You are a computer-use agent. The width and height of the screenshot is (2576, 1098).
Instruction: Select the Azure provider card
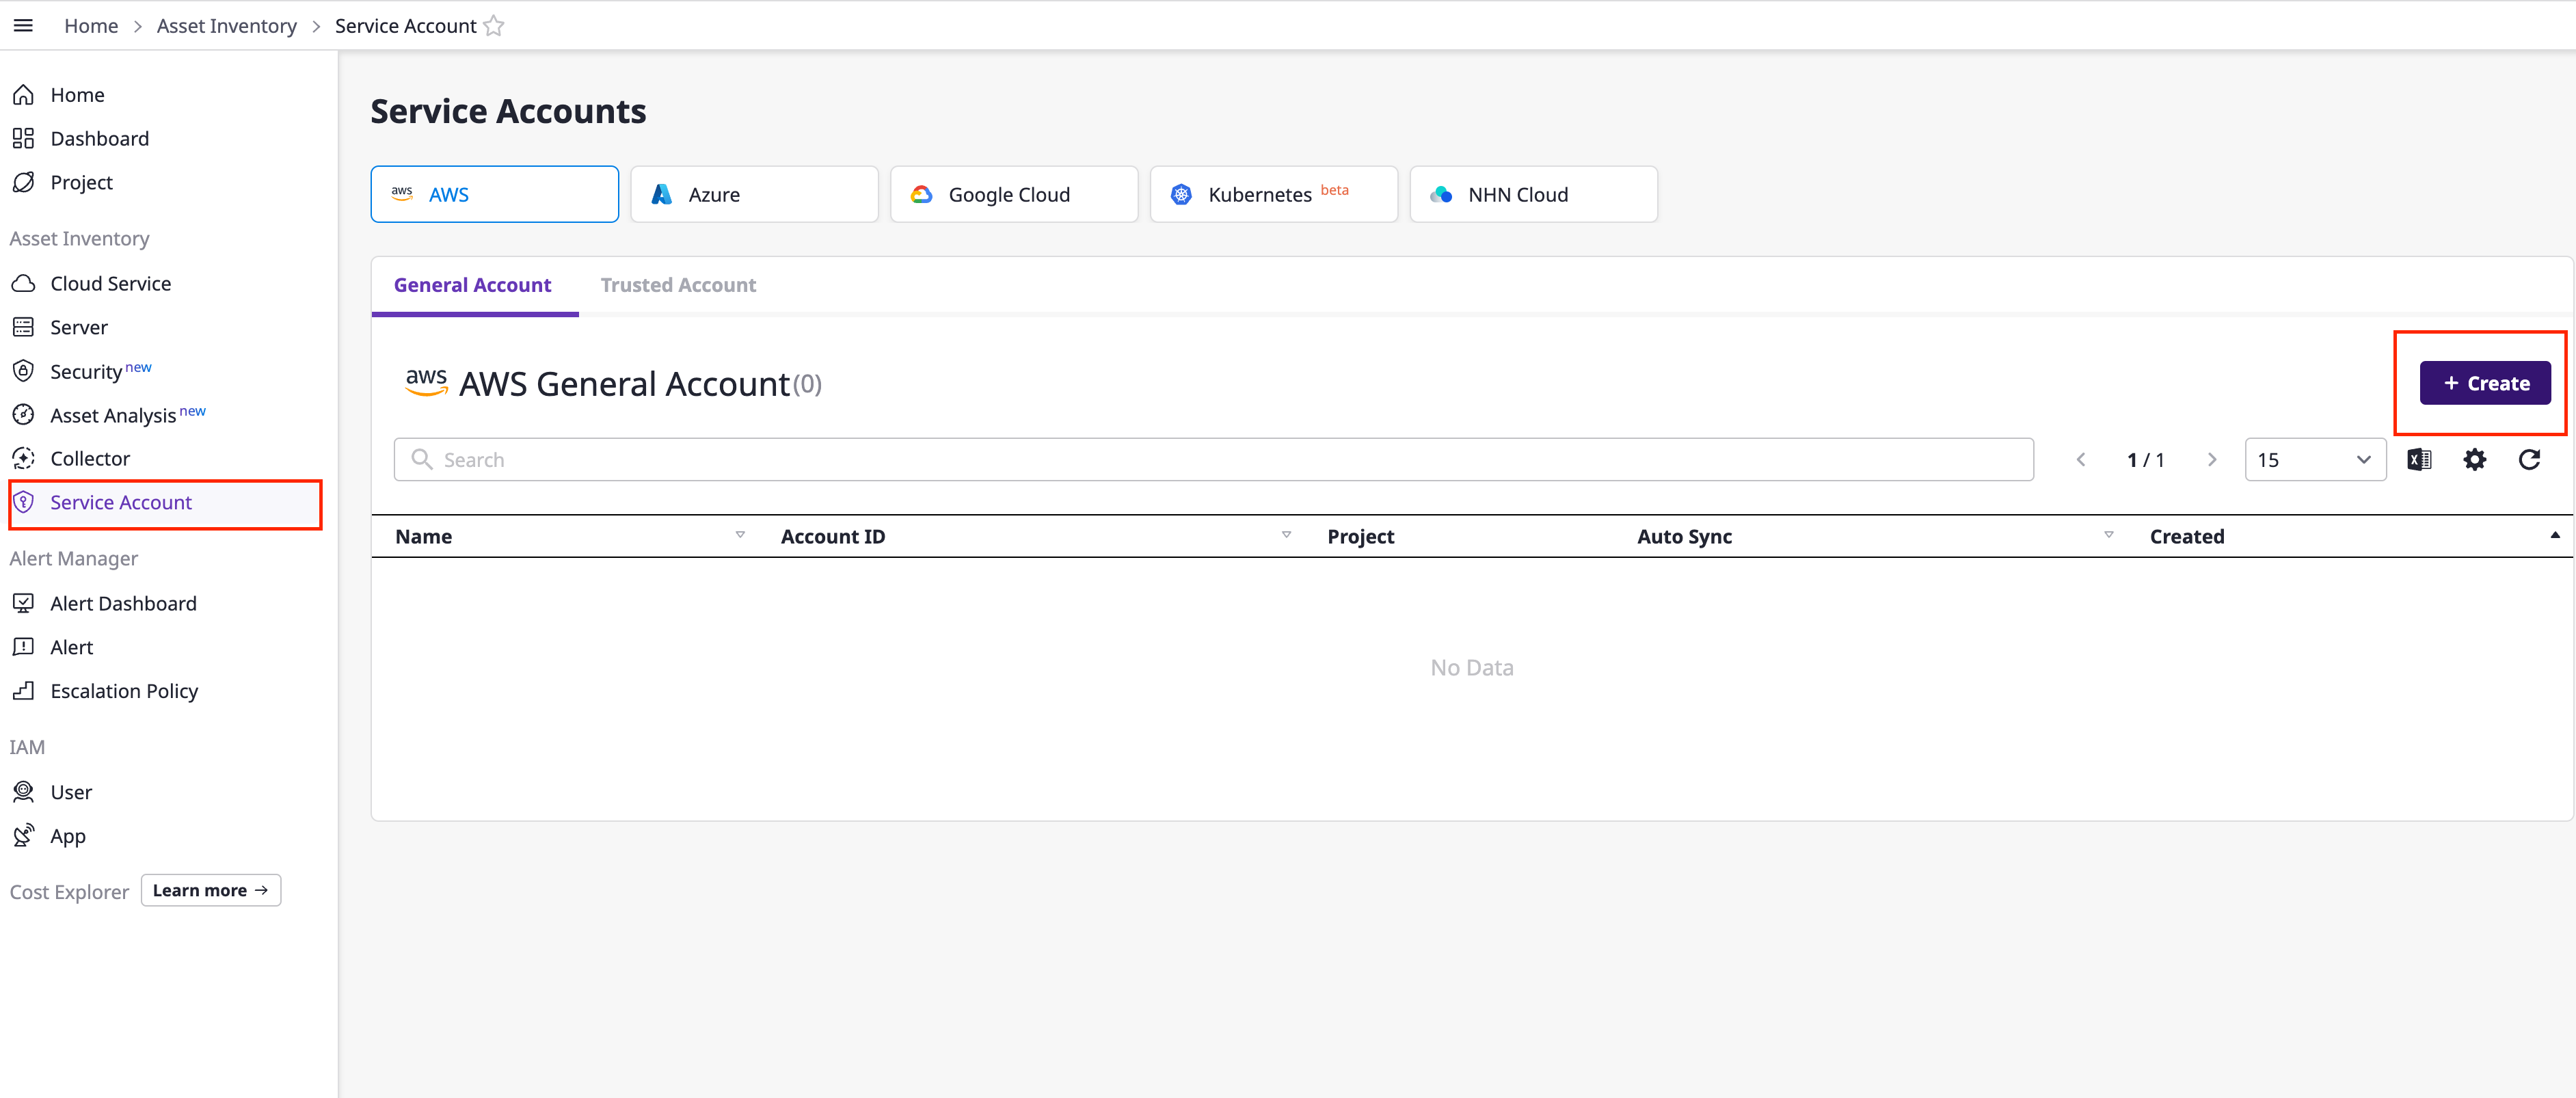(x=754, y=194)
